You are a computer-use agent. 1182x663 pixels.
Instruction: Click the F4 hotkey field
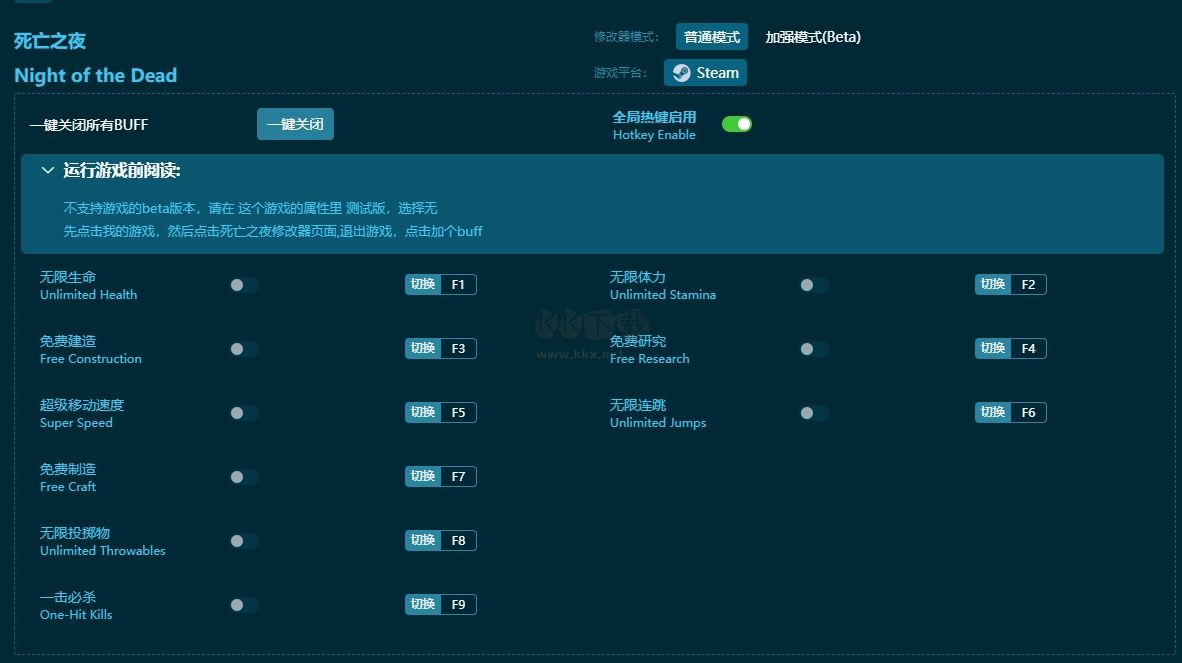[1028, 348]
